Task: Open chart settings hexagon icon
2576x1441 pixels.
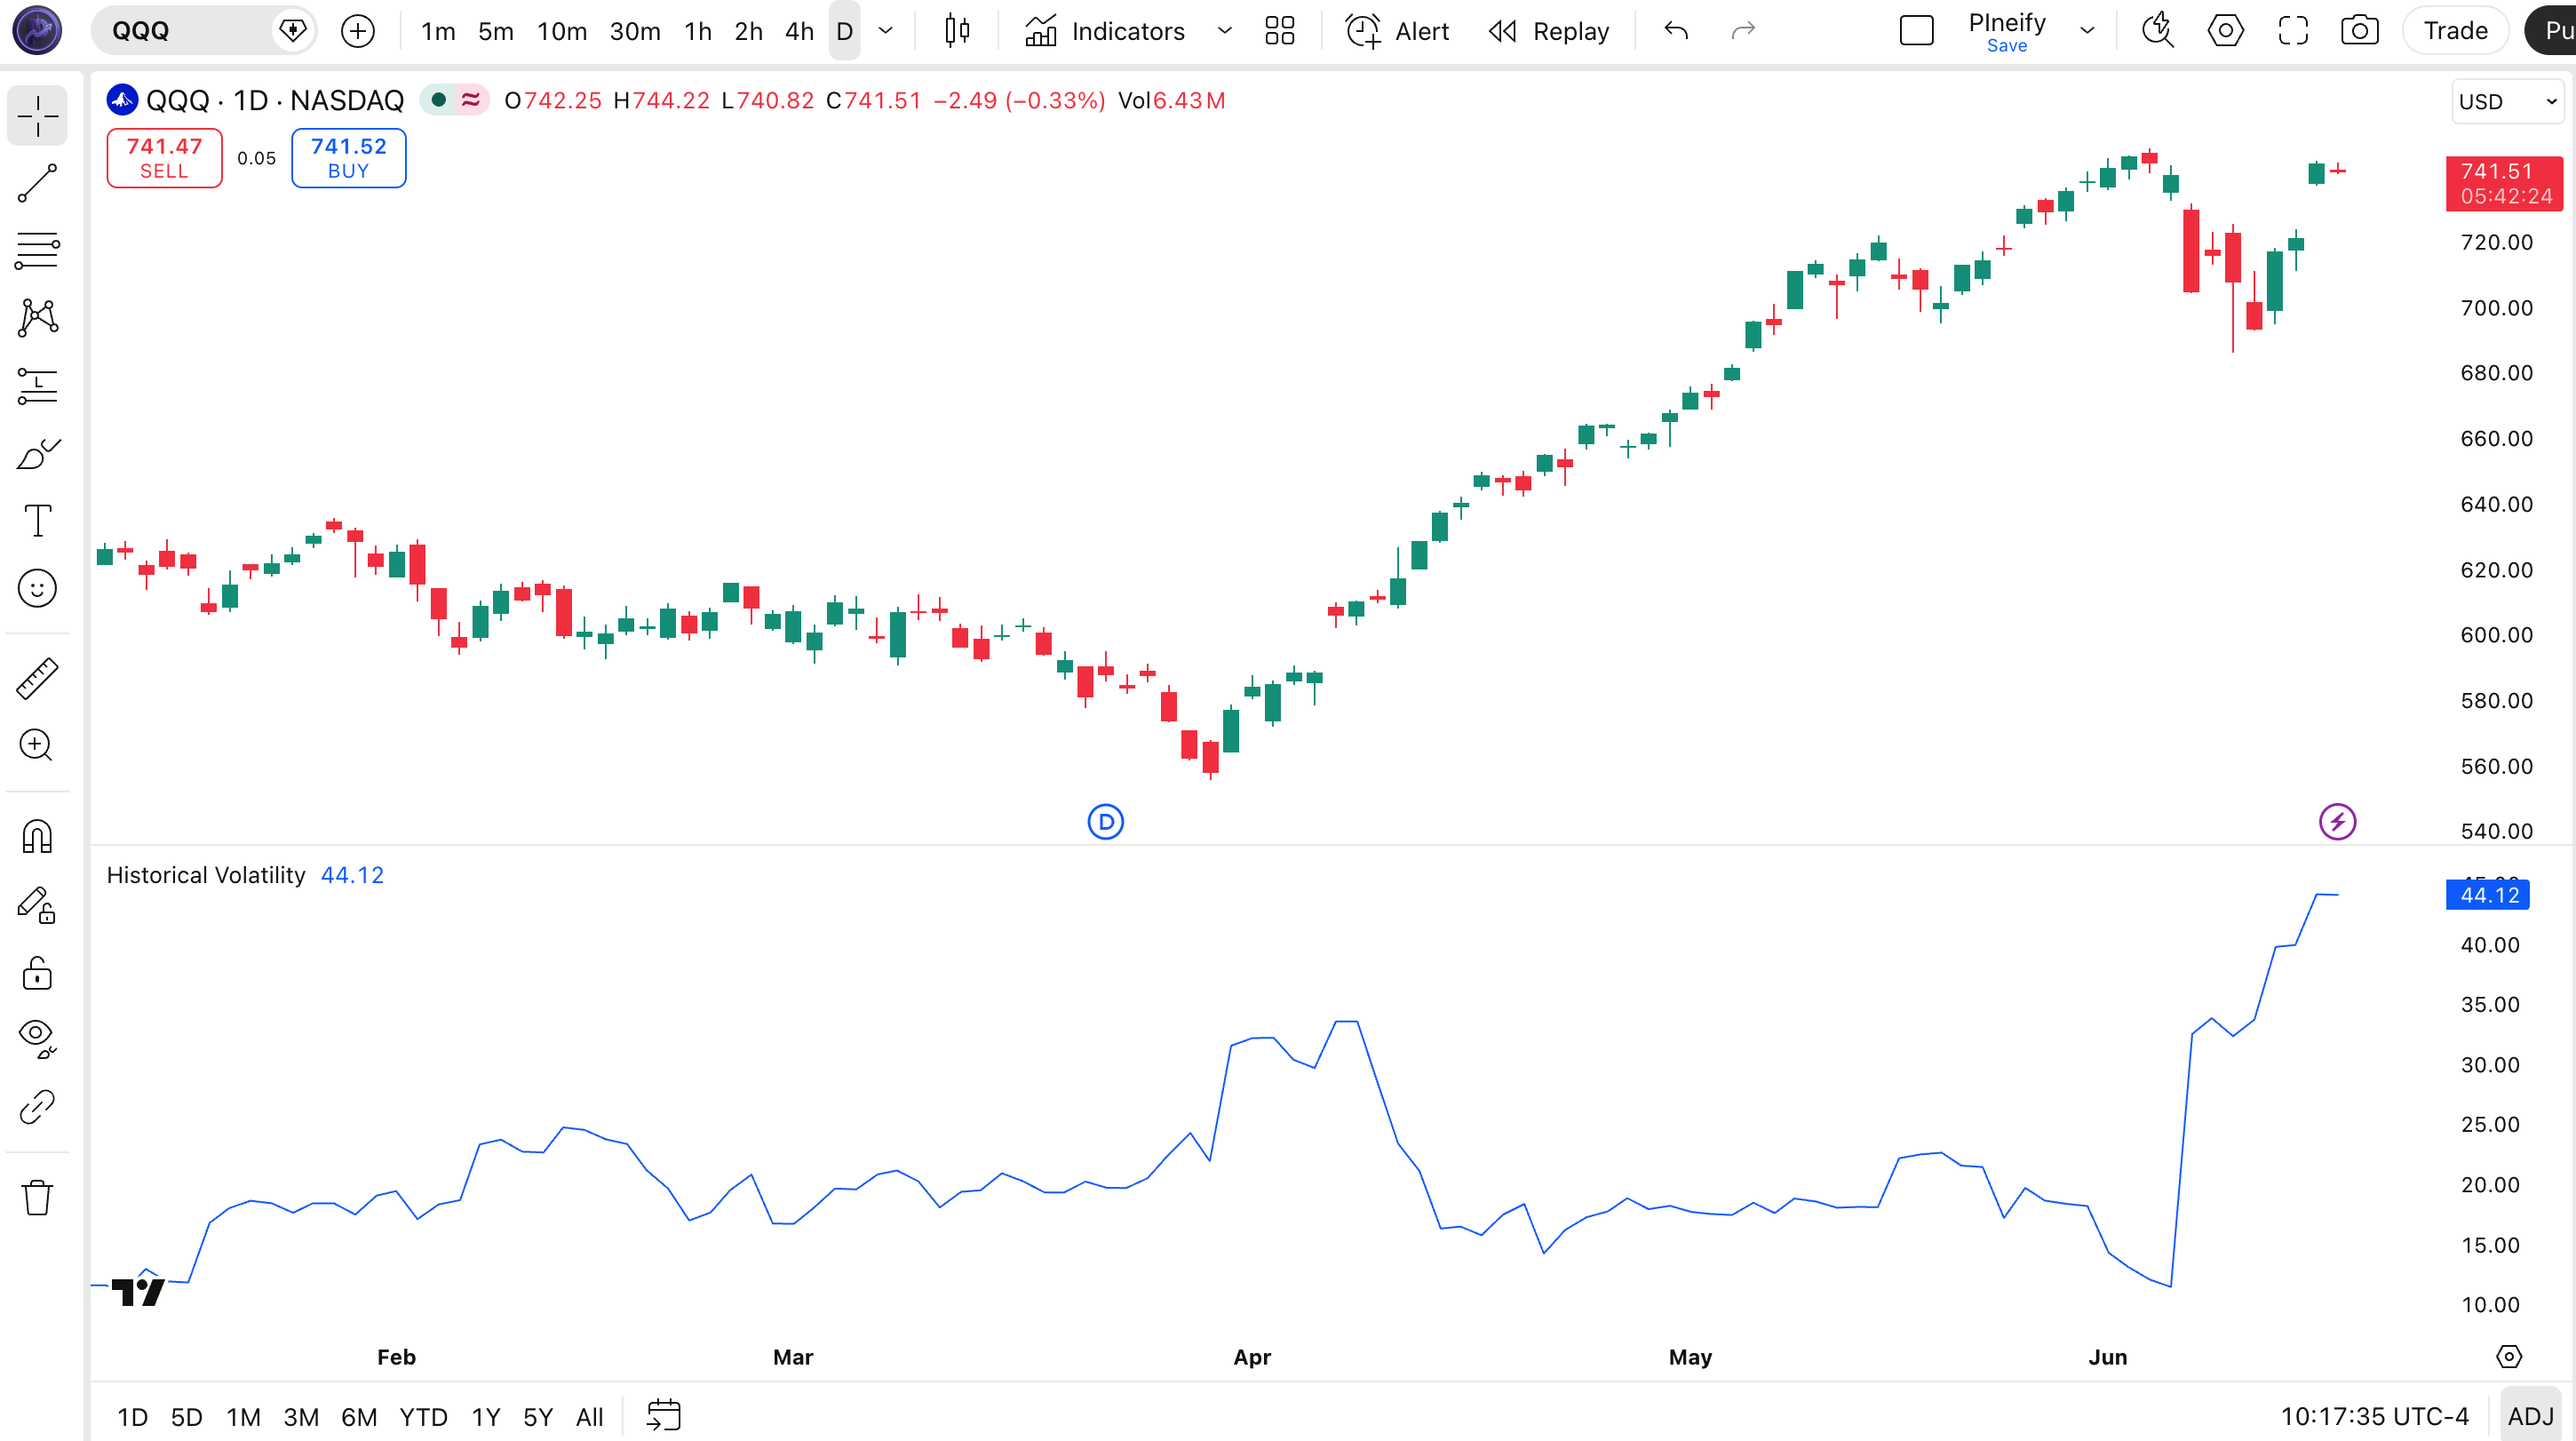Action: coord(2225,31)
